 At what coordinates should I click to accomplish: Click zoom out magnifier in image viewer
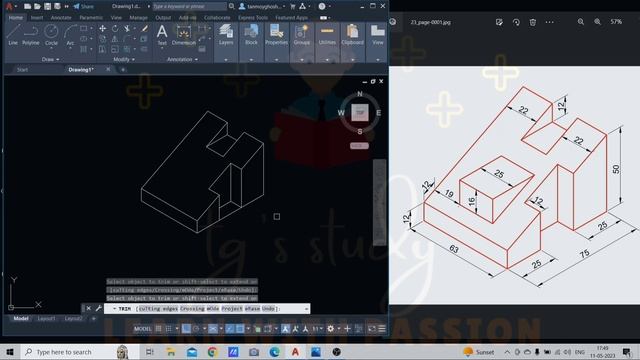[x=580, y=22]
